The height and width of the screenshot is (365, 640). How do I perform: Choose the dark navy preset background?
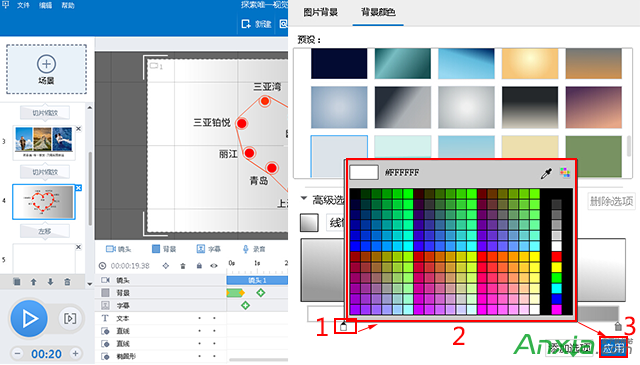point(339,64)
